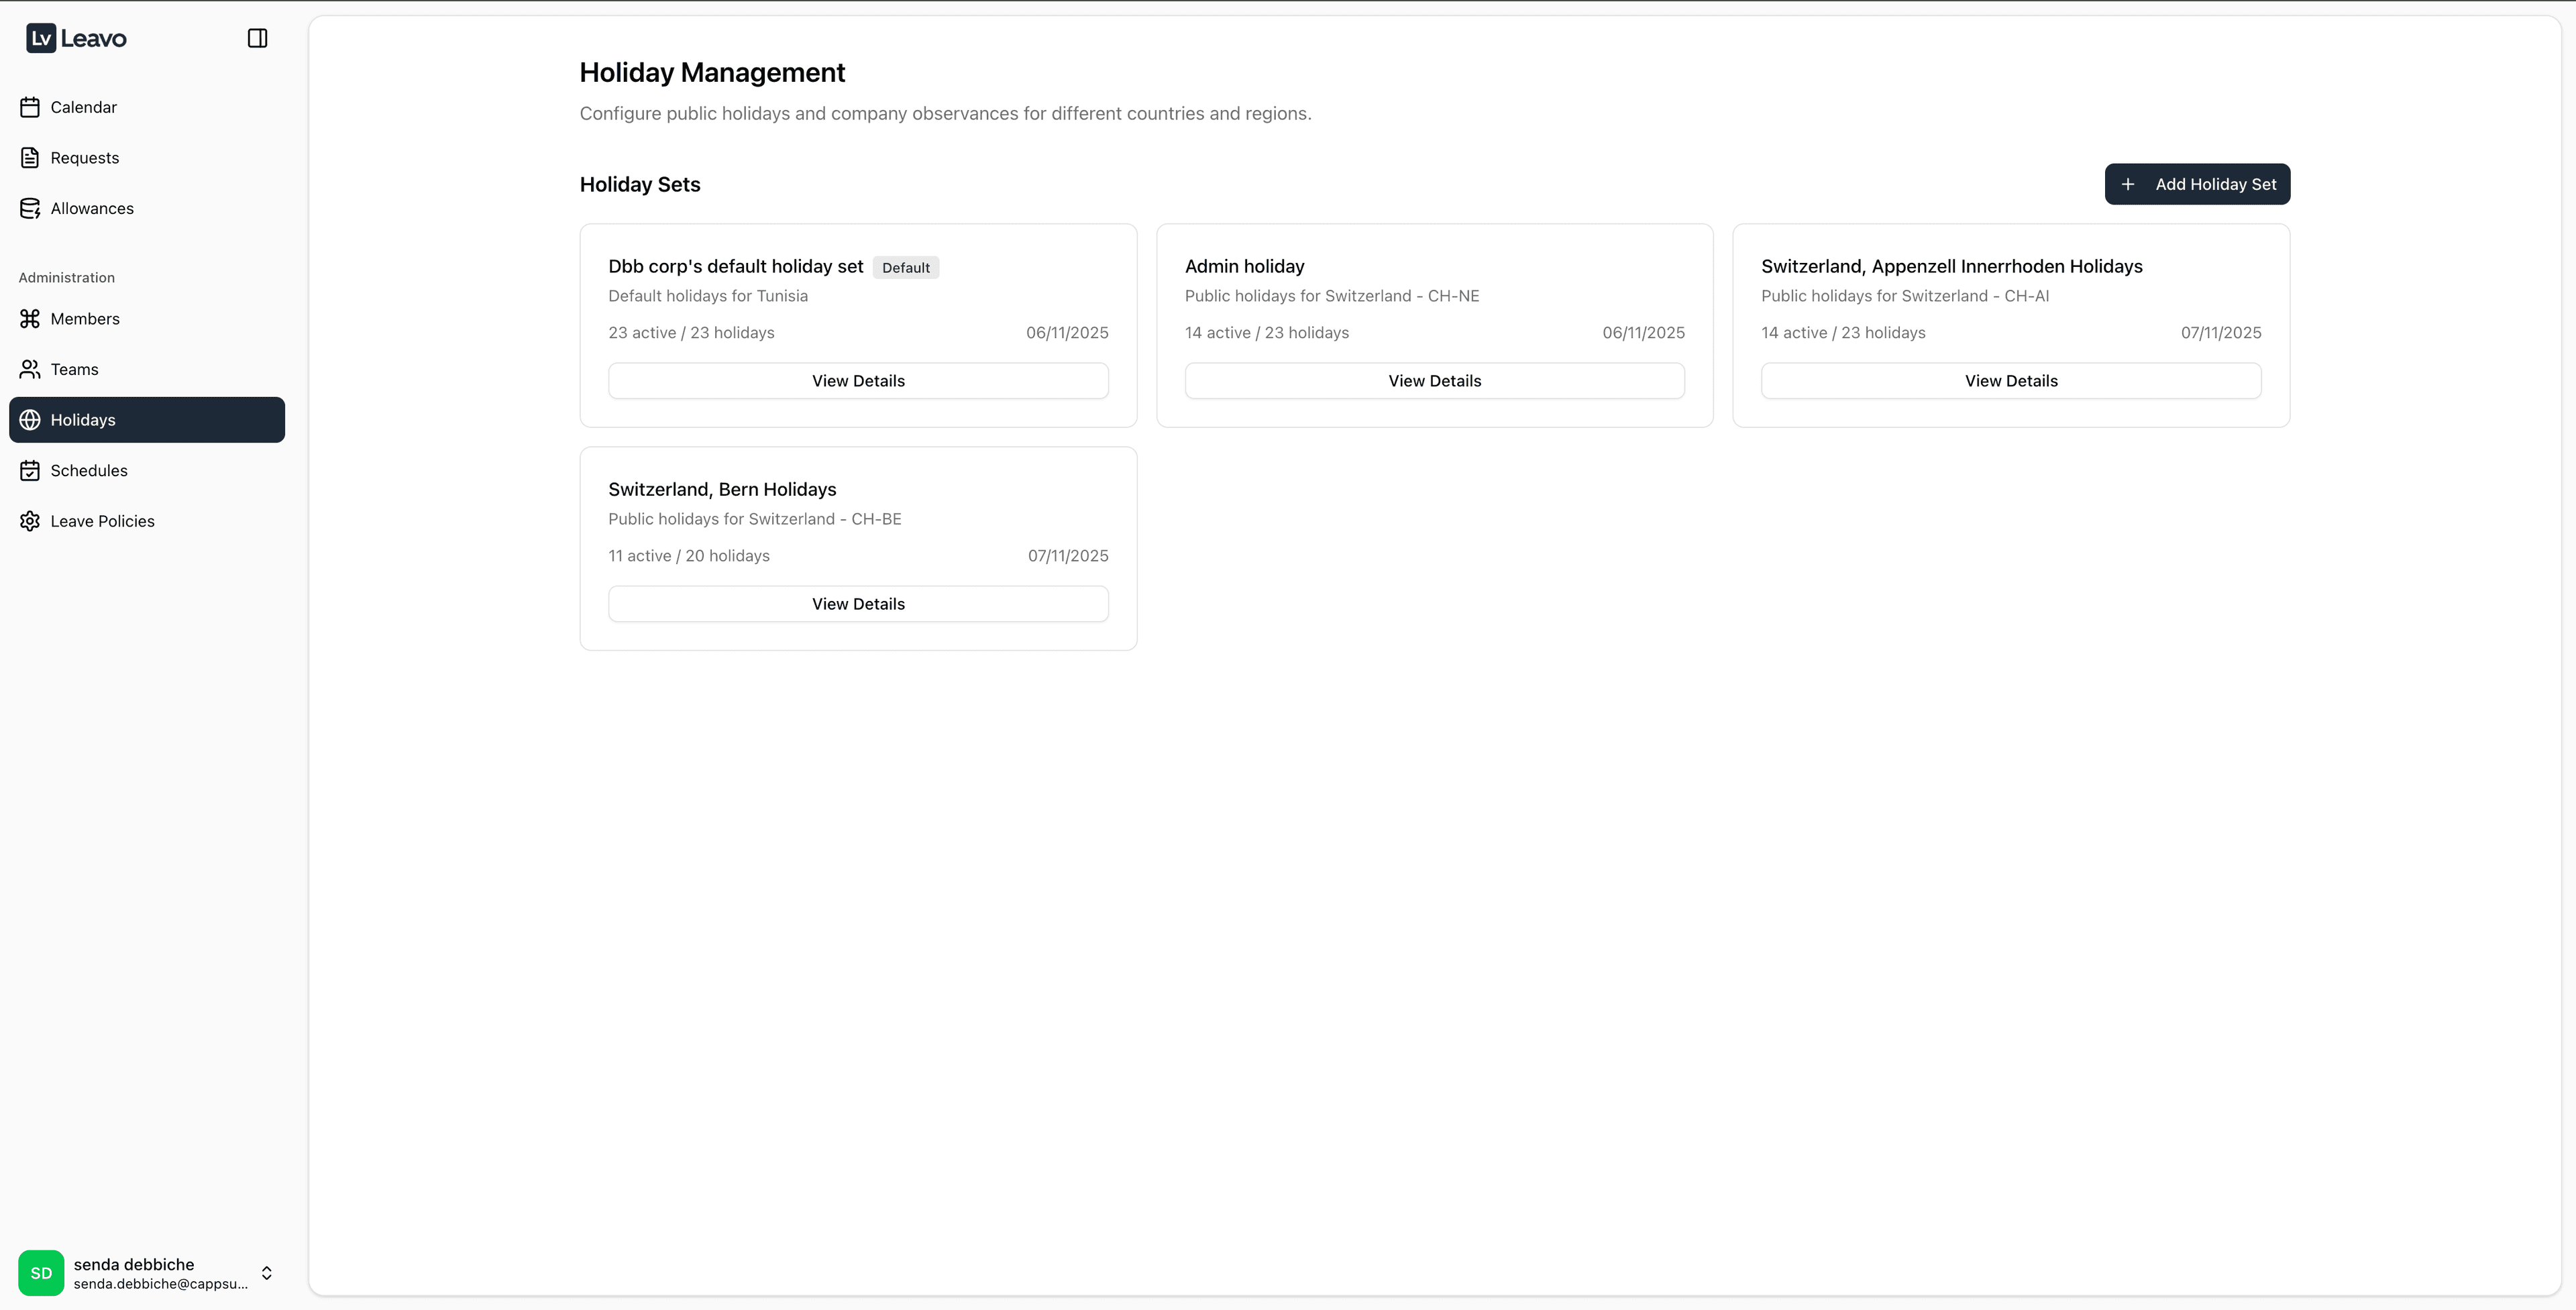Click the Schedules calendar-check icon
The width and height of the screenshot is (2576, 1310).
[x=30, y=470]
